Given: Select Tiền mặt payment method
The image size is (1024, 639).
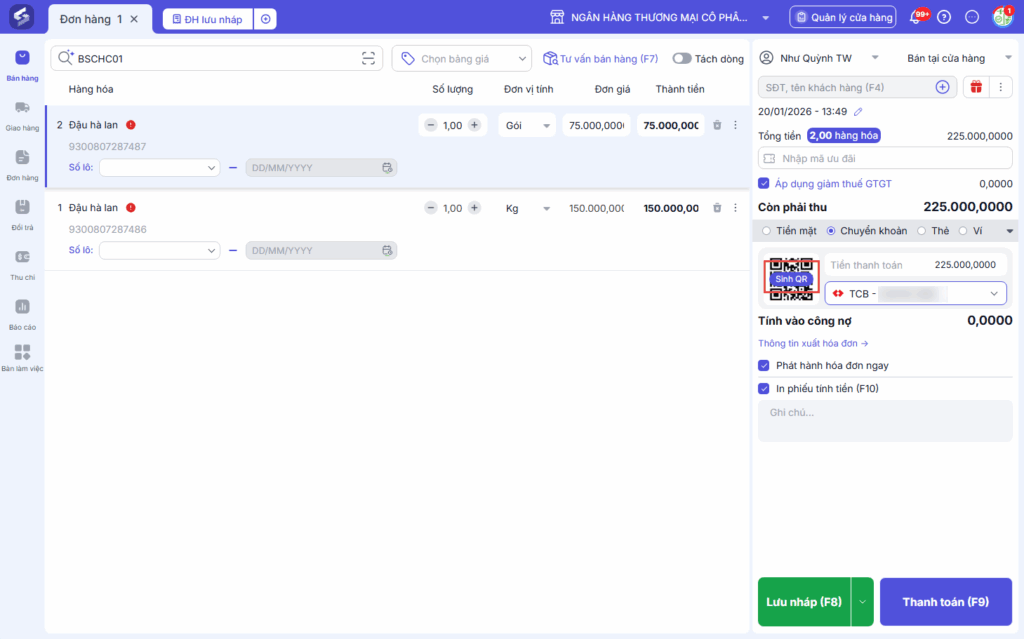Looking at the screenshot, I should click(767, 231).
